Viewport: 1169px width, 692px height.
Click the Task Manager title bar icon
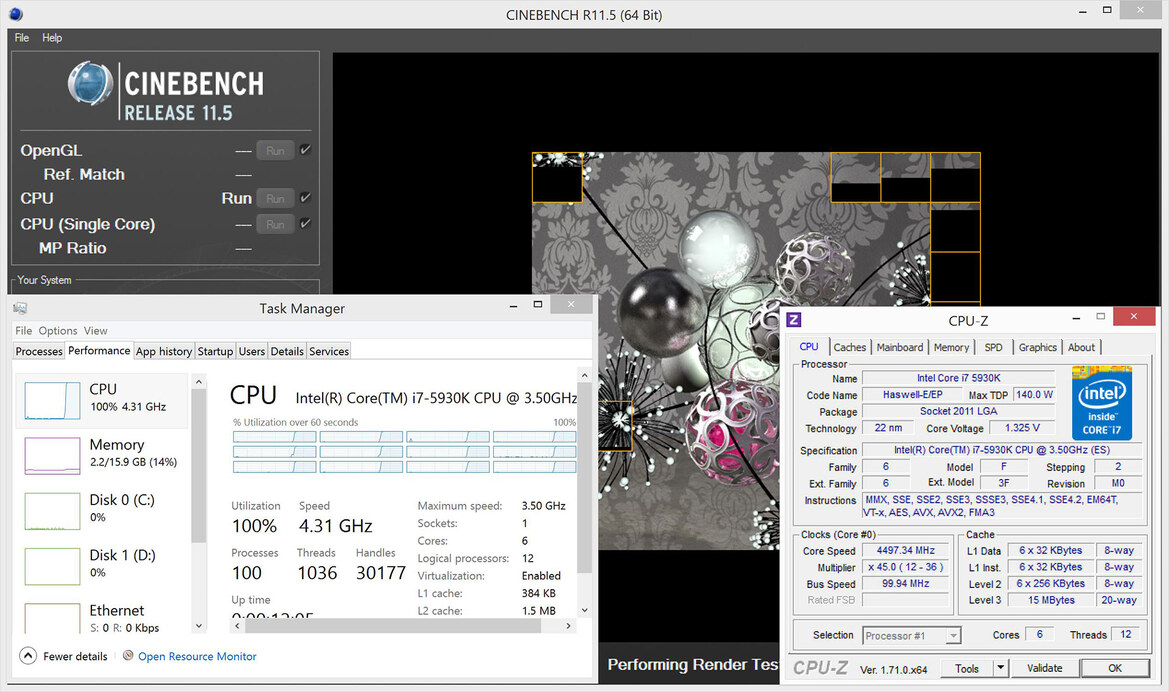pos(20,308)
